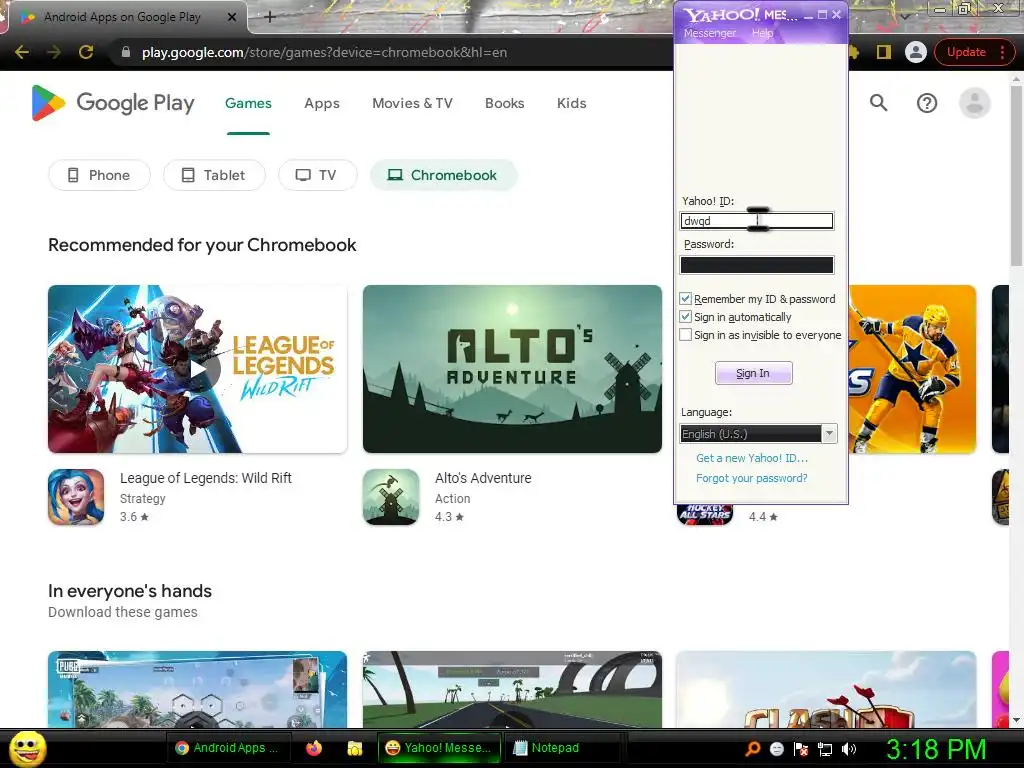This screenshot has height=768, width=1024.
Task: Reload the Google Play page
Action: pos(86,52)
